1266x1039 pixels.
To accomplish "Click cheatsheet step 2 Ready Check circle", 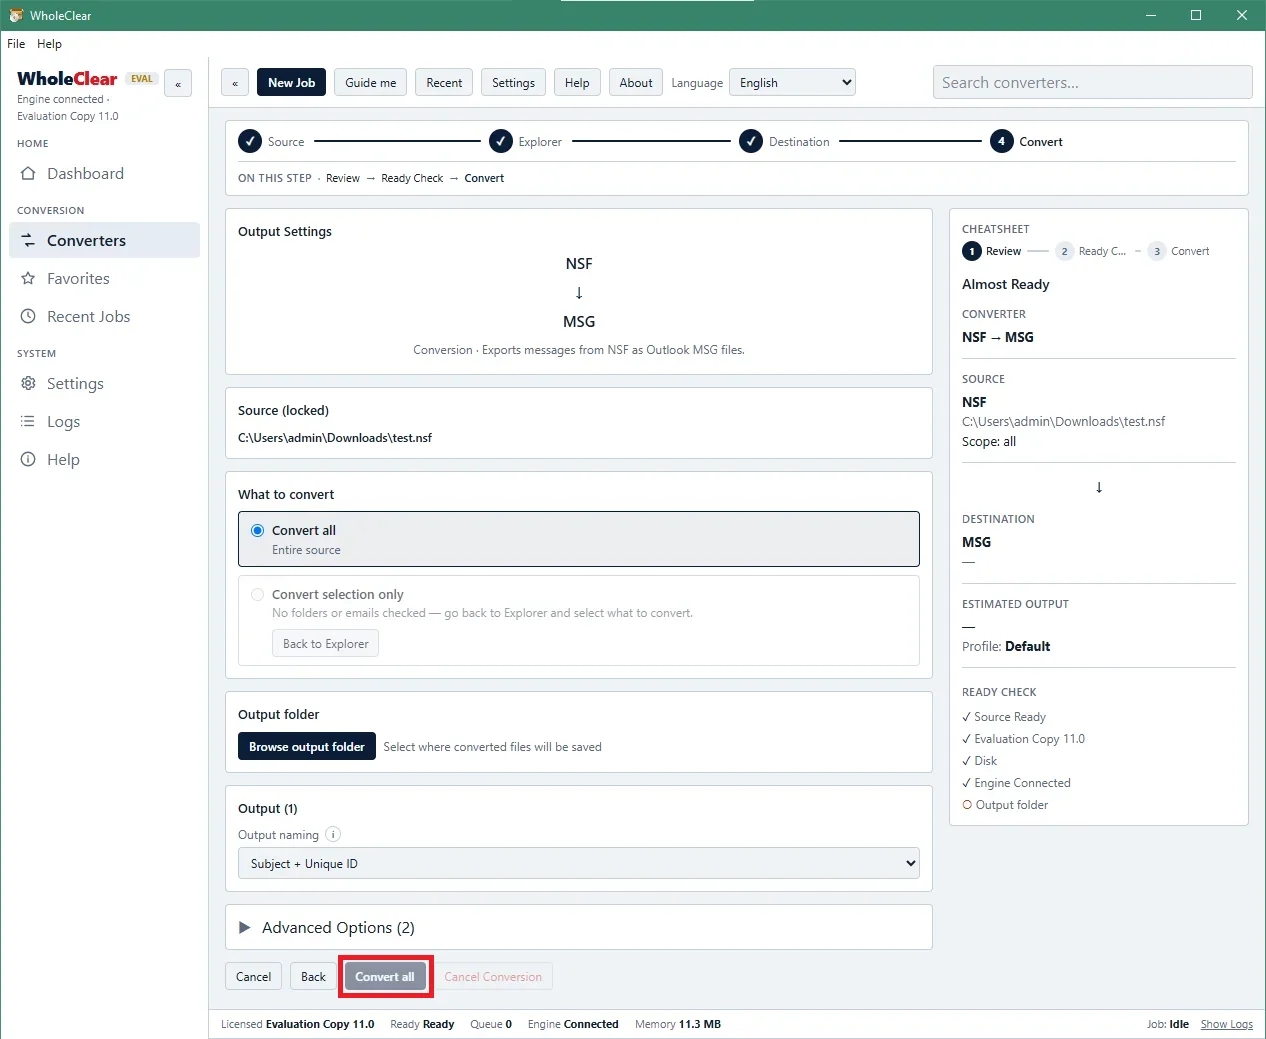I will pos(1065,252).
